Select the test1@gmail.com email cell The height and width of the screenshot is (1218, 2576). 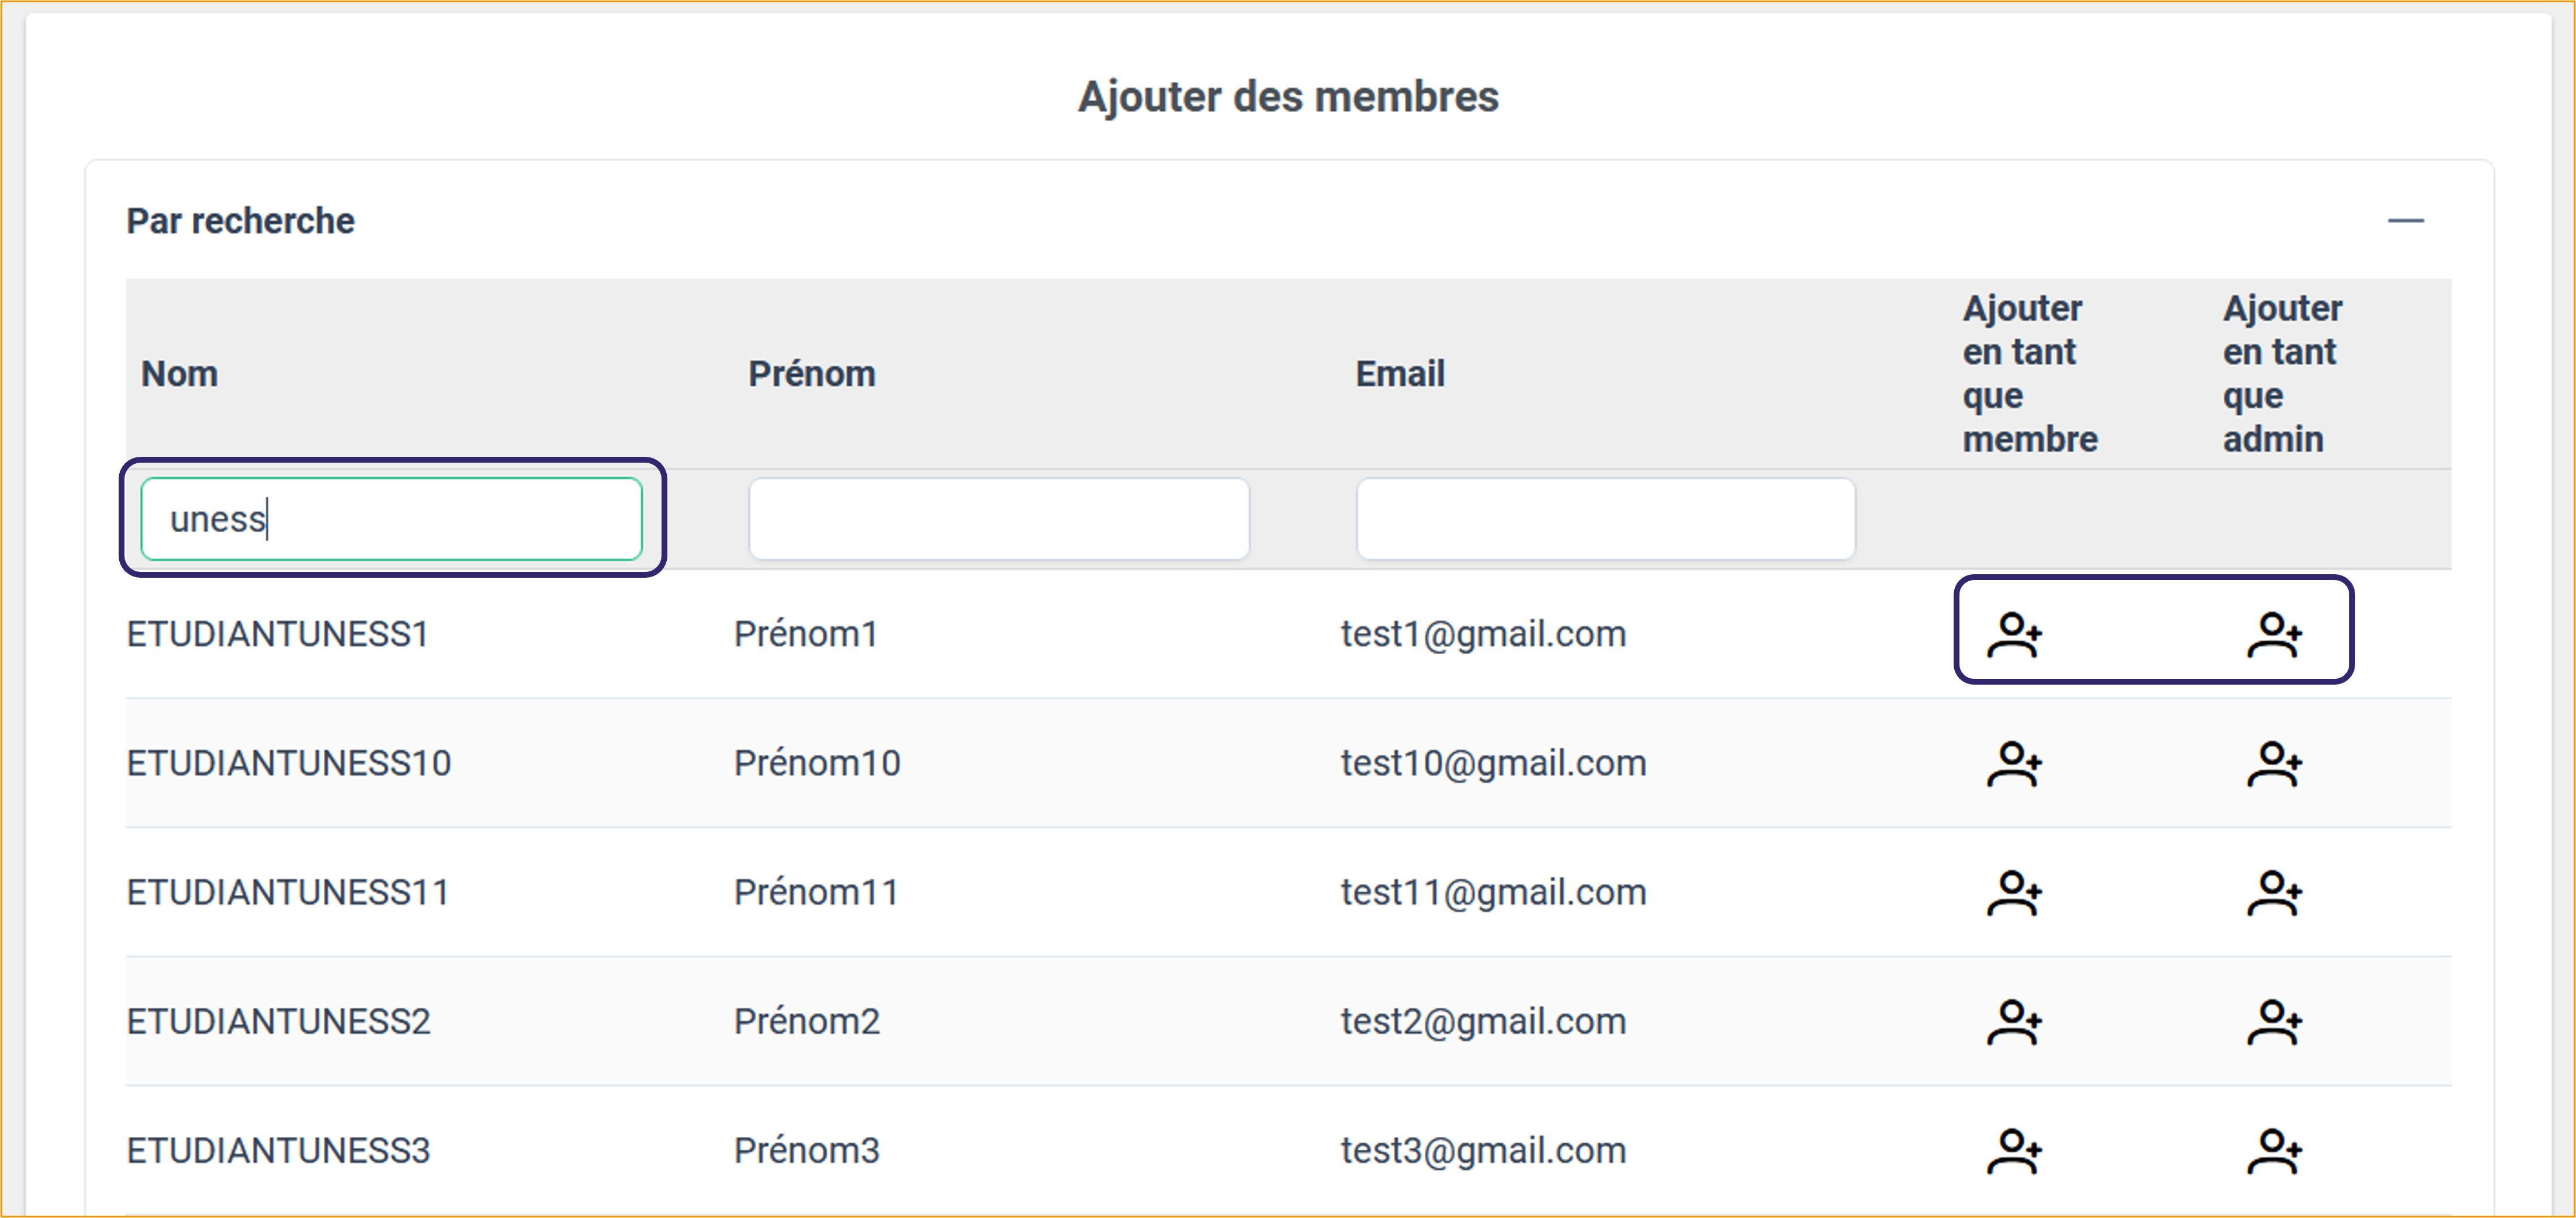coord(1483,634)
